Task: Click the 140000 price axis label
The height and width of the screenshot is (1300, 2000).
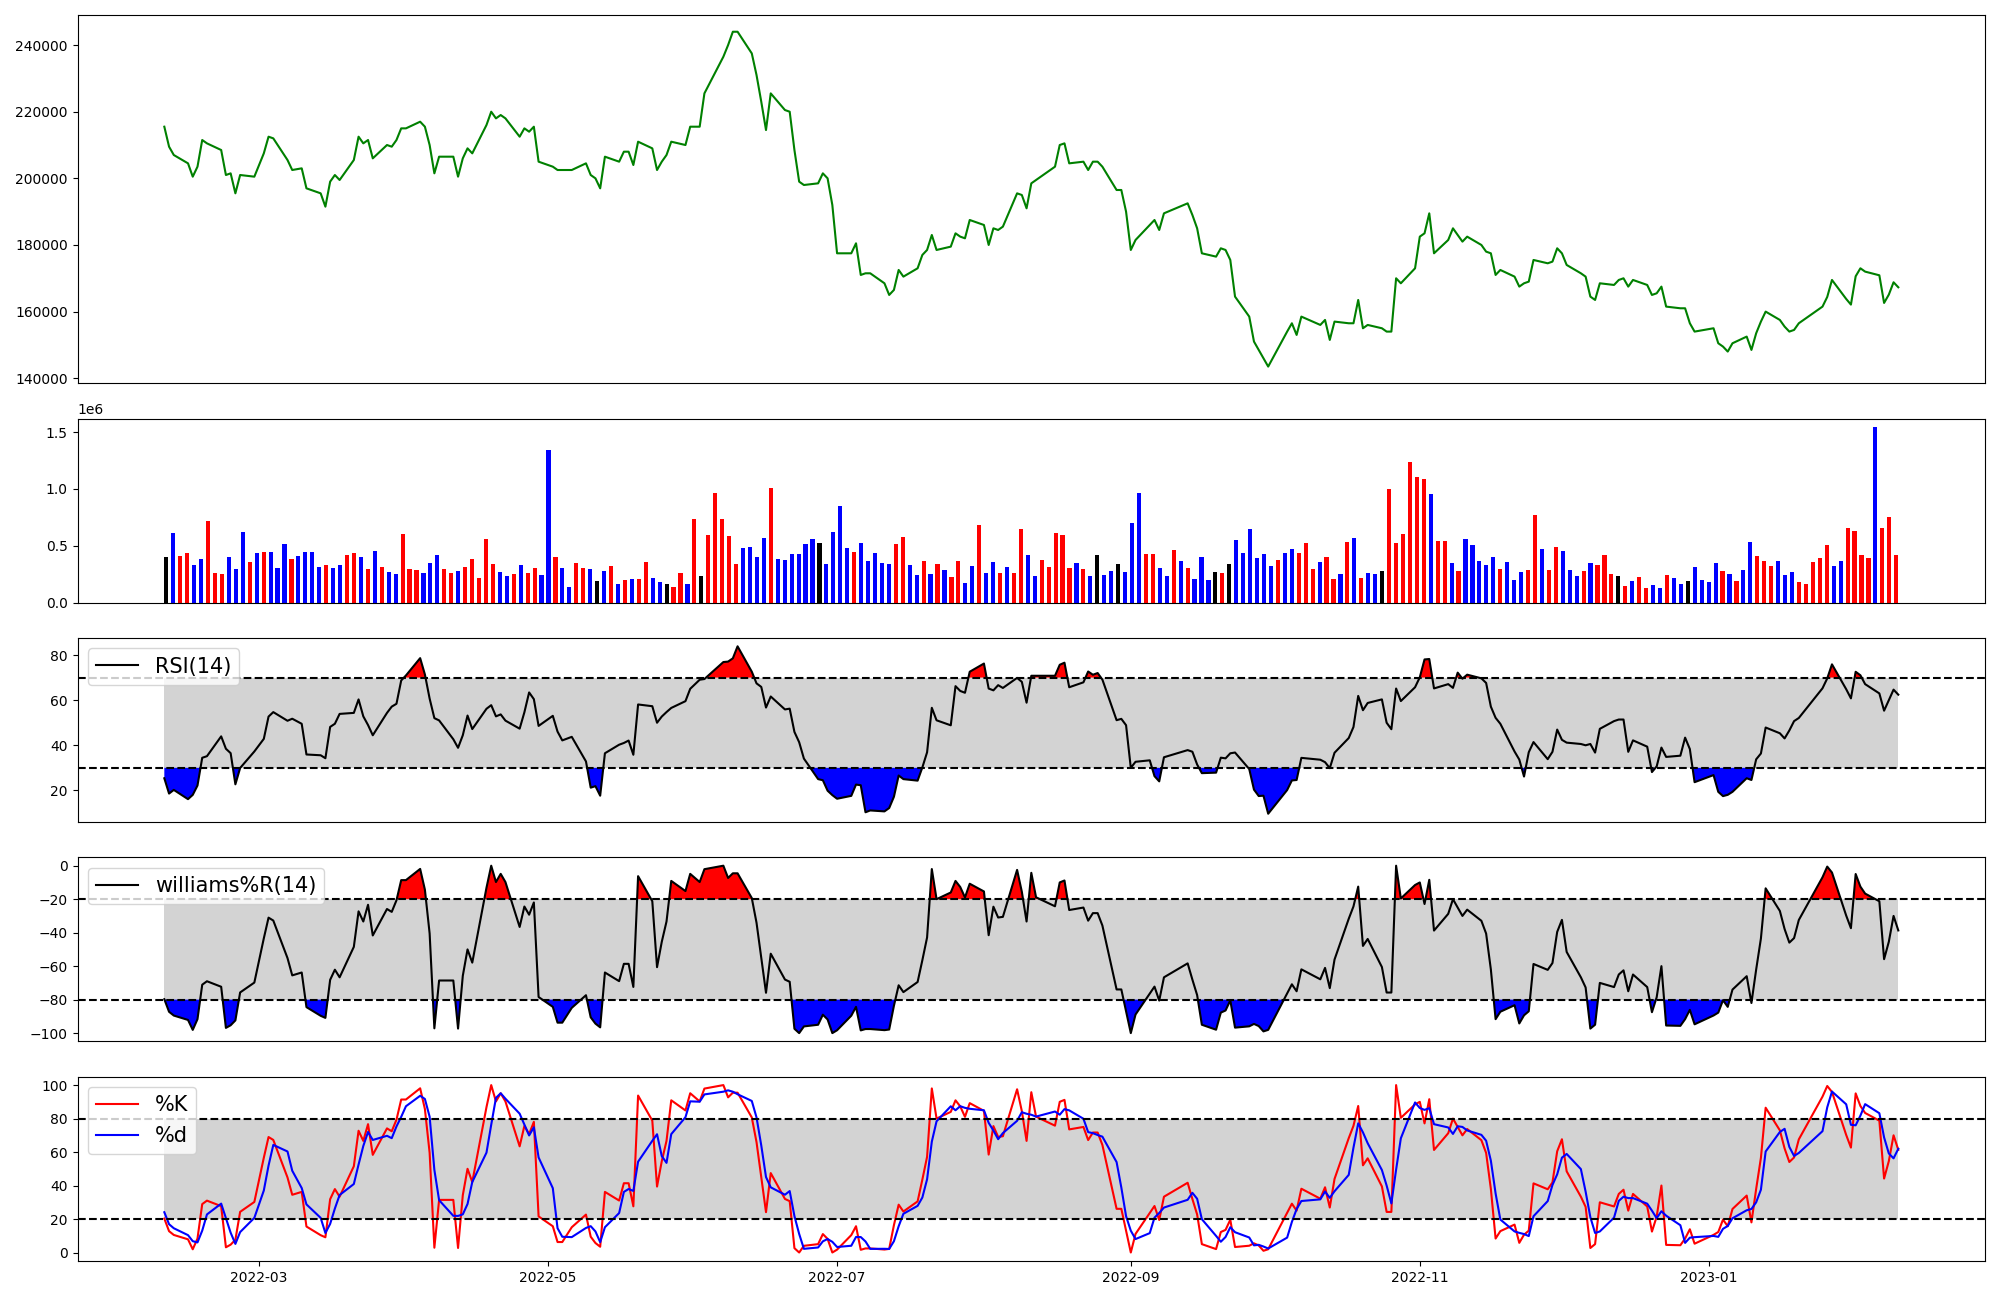Action: click(41, 379)
